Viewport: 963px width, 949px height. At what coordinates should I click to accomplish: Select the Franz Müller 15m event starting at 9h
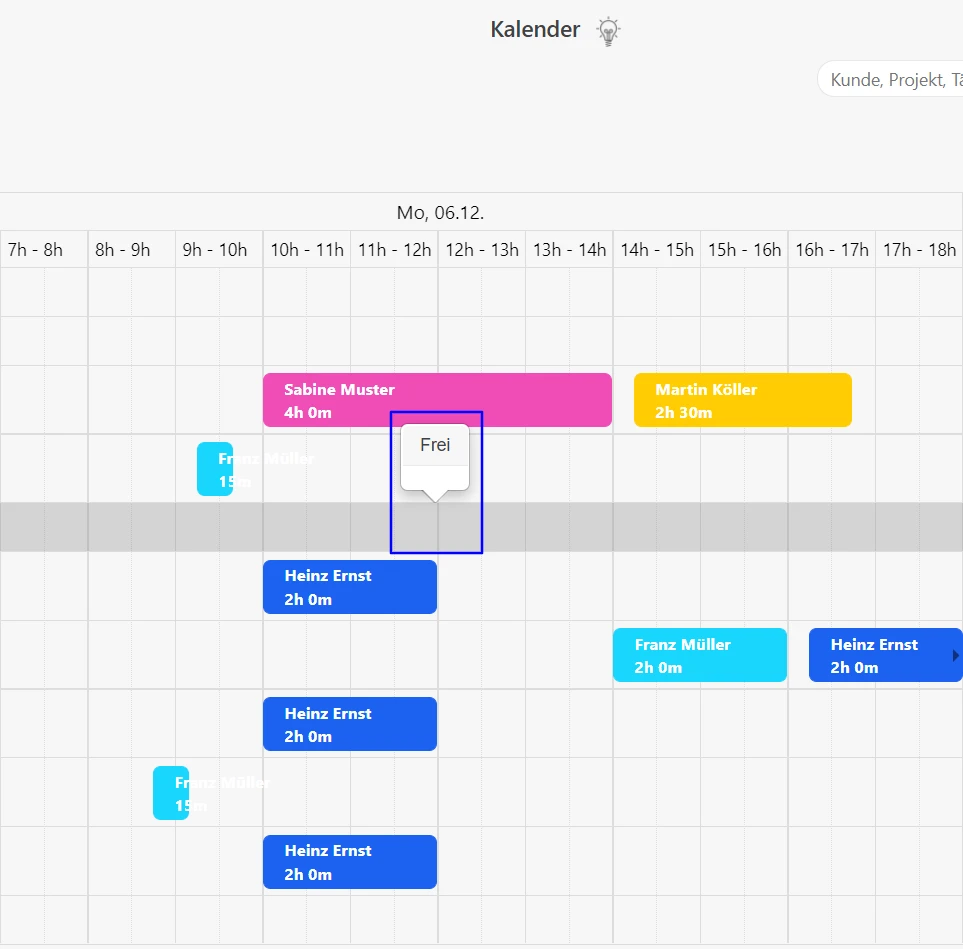click(x=214, y=469)
